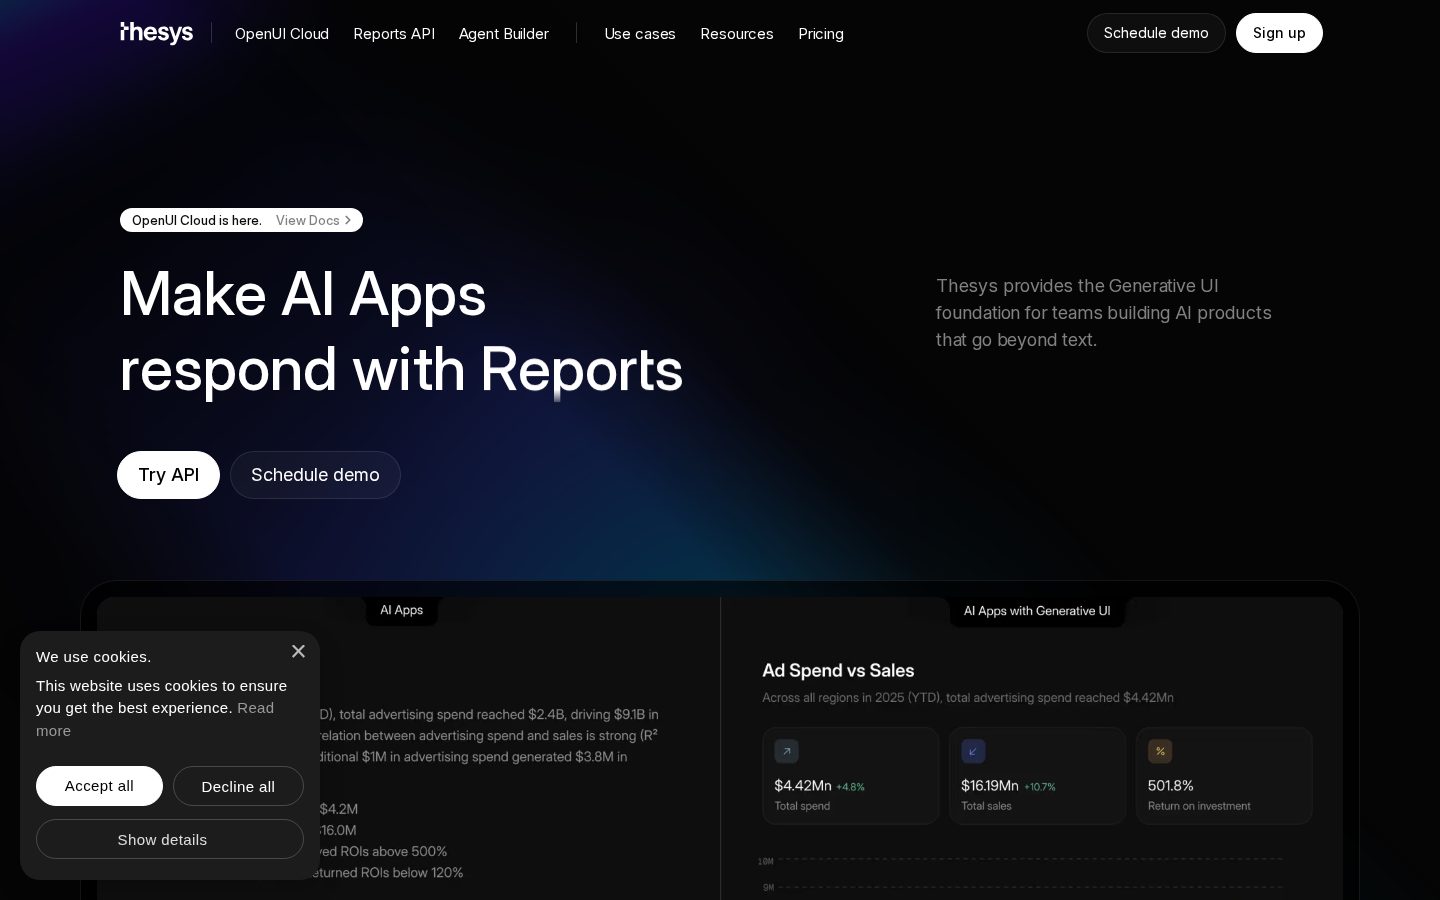Show cookie details

[x=170, y=839]
